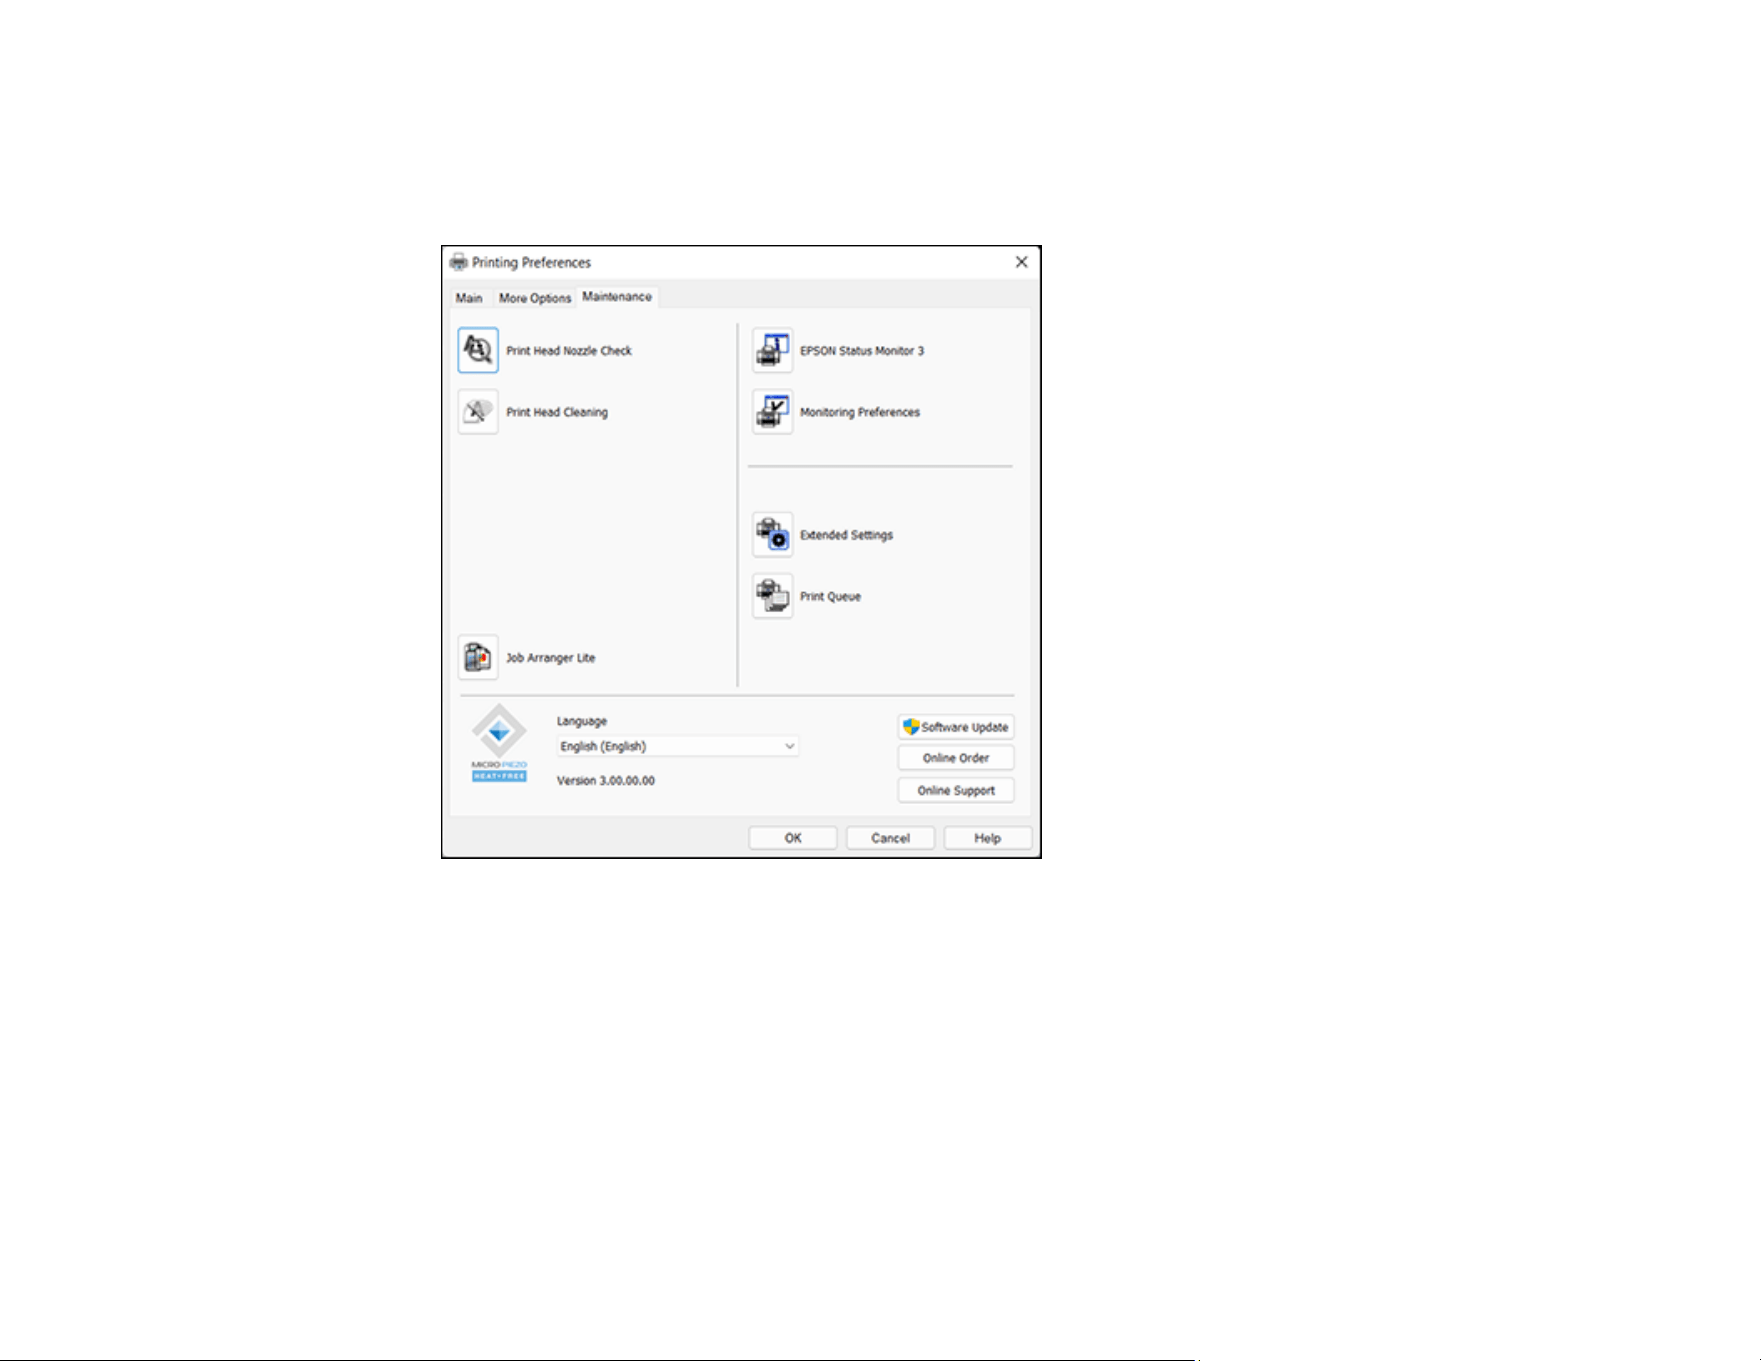Switch to the Main tab

pyautogui.click(x=469, y=298)
